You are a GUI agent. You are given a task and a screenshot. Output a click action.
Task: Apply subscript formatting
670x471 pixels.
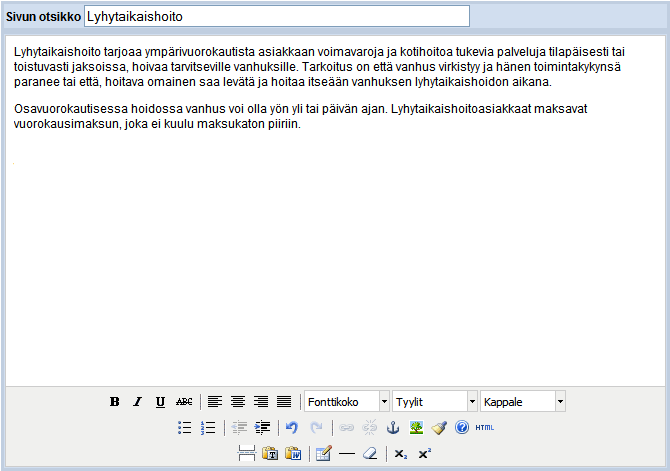click(401, 453)
